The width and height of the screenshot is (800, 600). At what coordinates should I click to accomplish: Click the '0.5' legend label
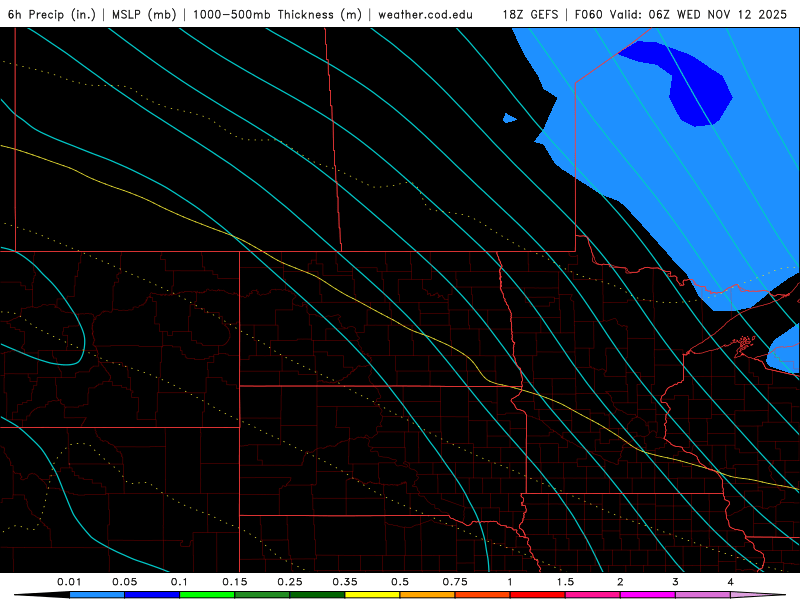coord(399,582)
